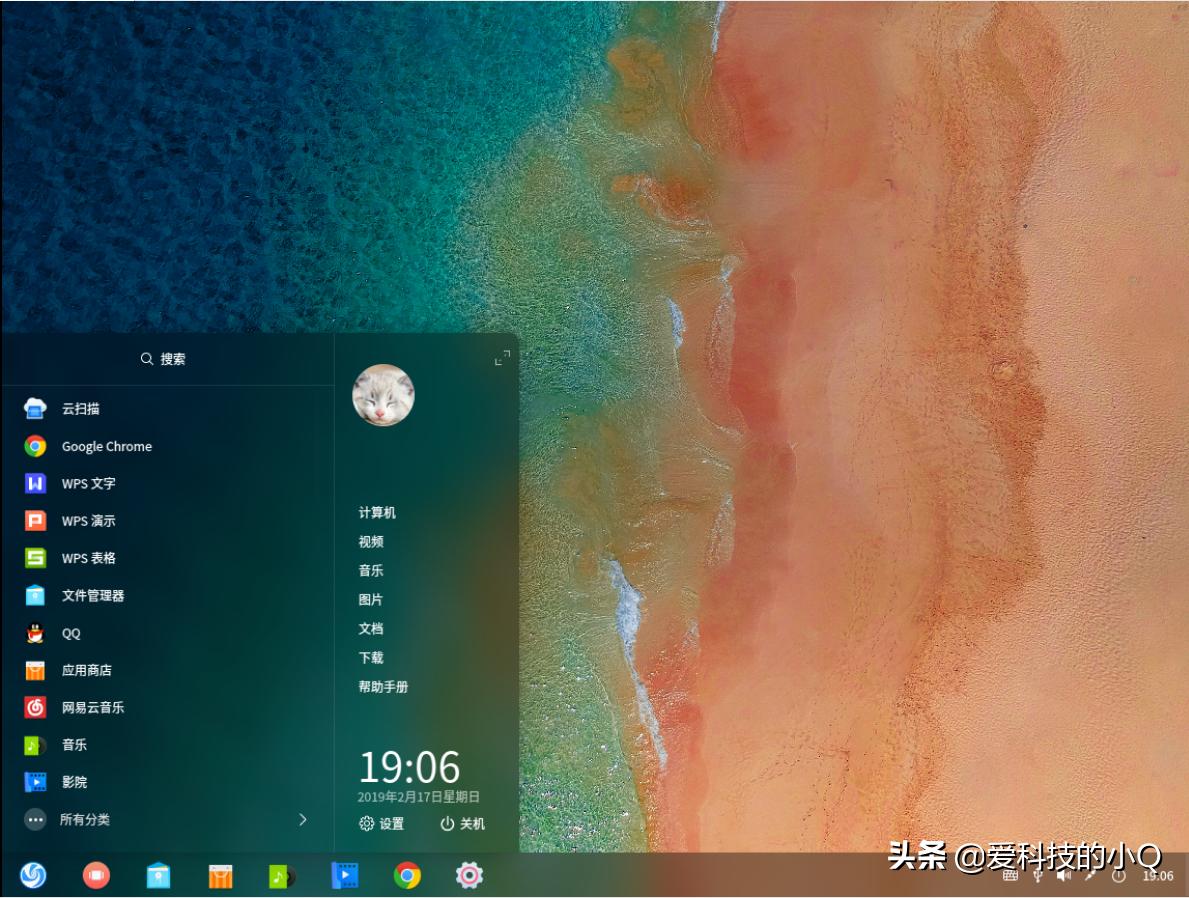Viewport: 1189px width, 898px height.
Task: Open file manager from the dock
Action: pos(158,875)
